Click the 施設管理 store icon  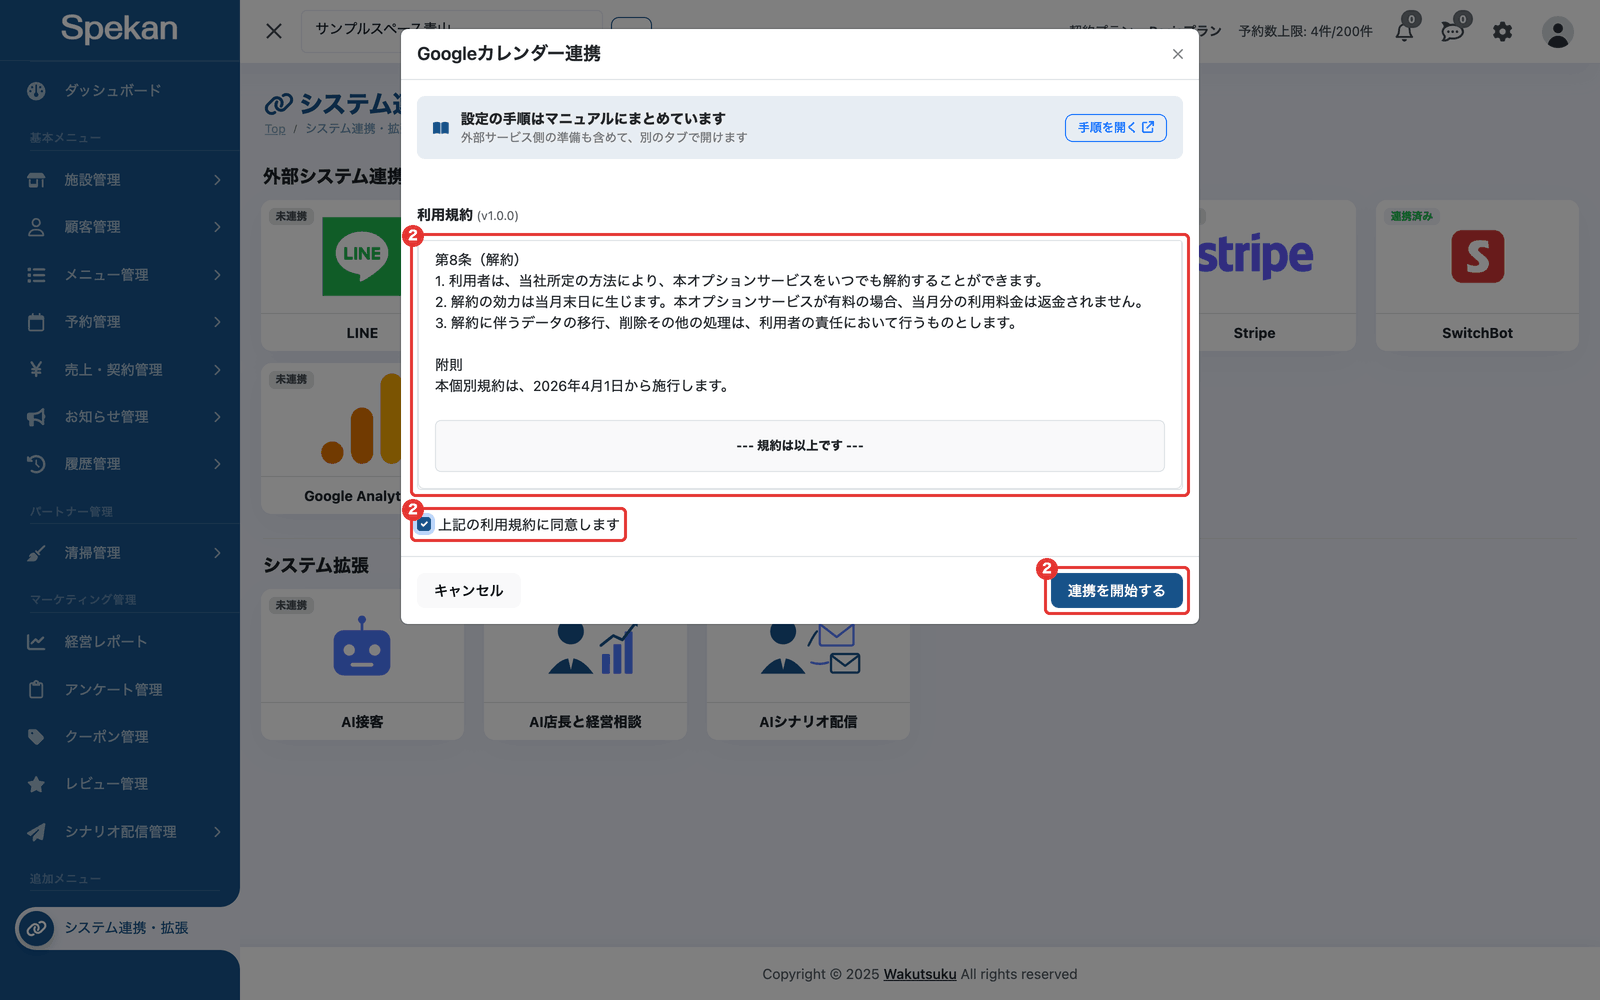(x=36, y=180)
